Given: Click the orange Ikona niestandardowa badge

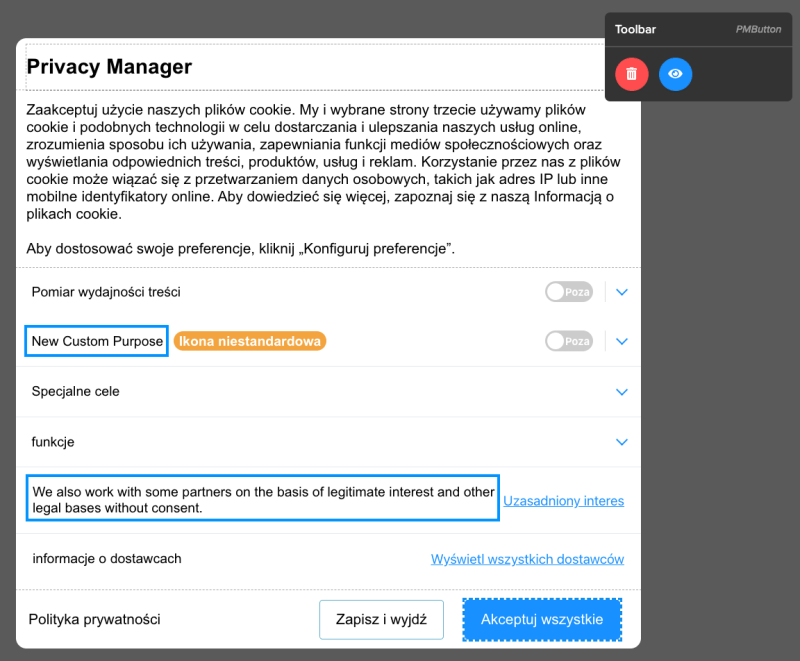Looking at the screenshot, I should 249,340.
